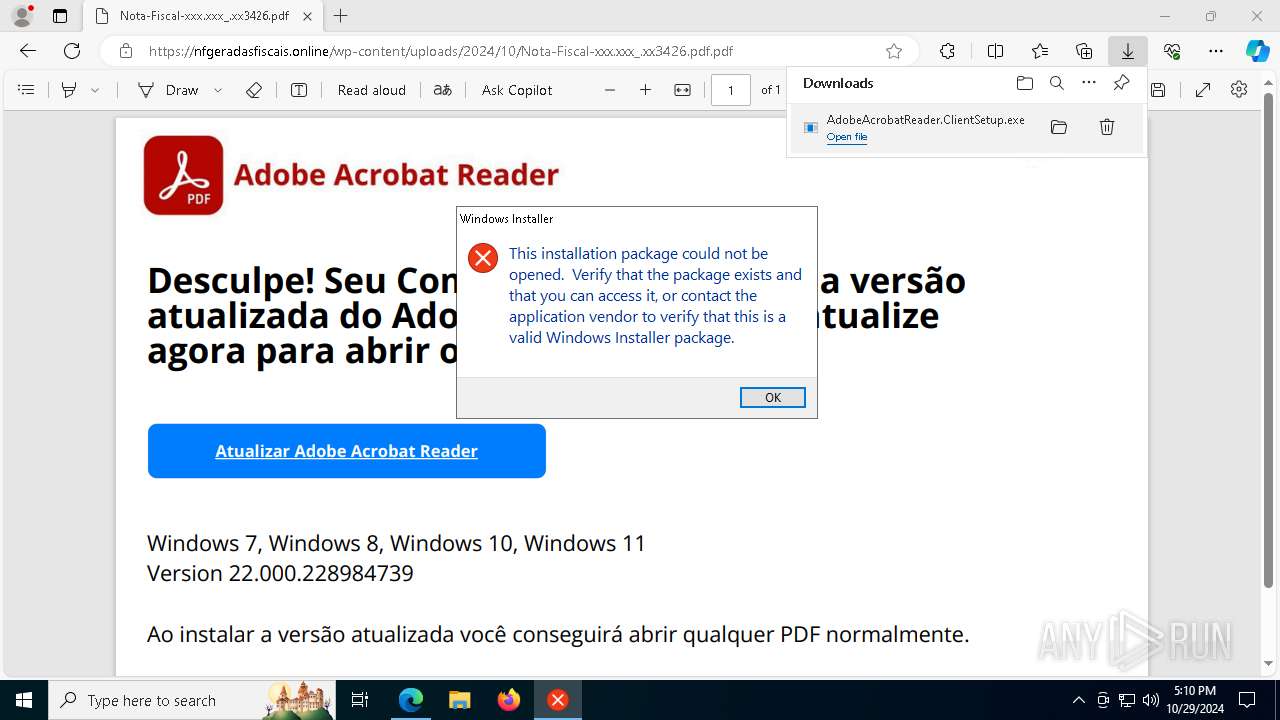The height and width of the screenshot is (720, 1280).
Task: Click the address bar URL
Action: click(x=441, y=51)
